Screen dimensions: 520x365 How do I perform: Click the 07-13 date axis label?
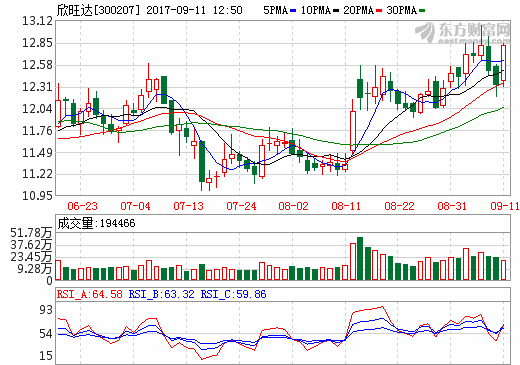(188, 206)
